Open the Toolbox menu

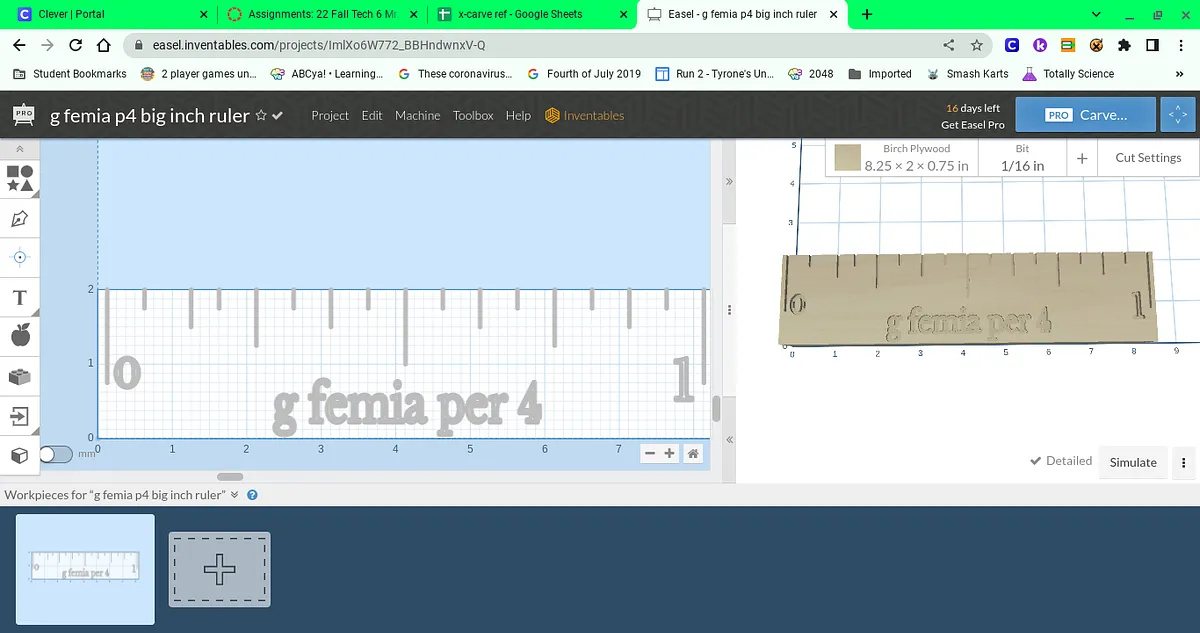[x=473, y=116]
